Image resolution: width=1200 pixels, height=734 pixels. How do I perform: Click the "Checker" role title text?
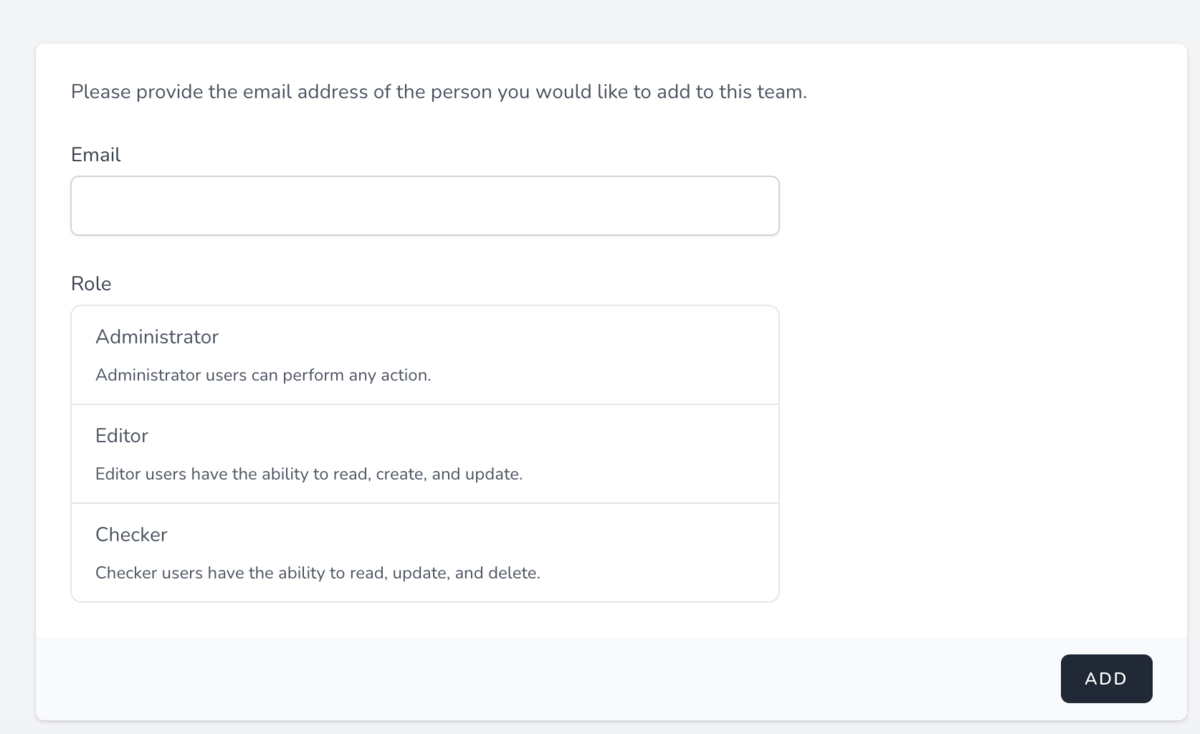pyautogui.click(x=131, y=535)
